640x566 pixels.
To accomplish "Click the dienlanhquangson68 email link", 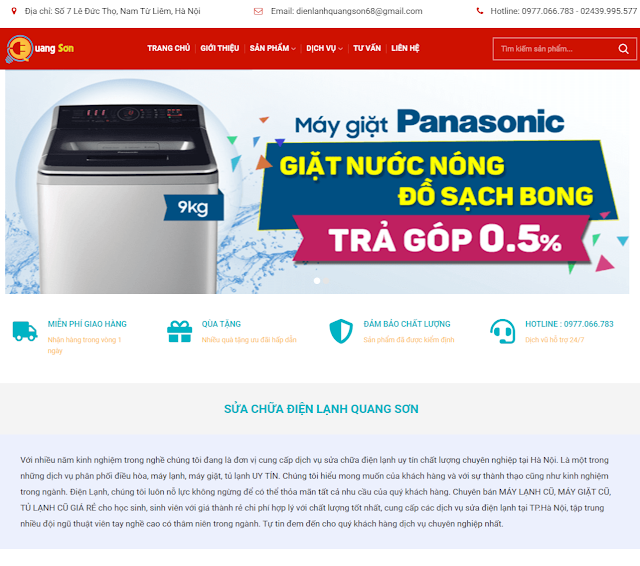I will click(x=359, y=11).
